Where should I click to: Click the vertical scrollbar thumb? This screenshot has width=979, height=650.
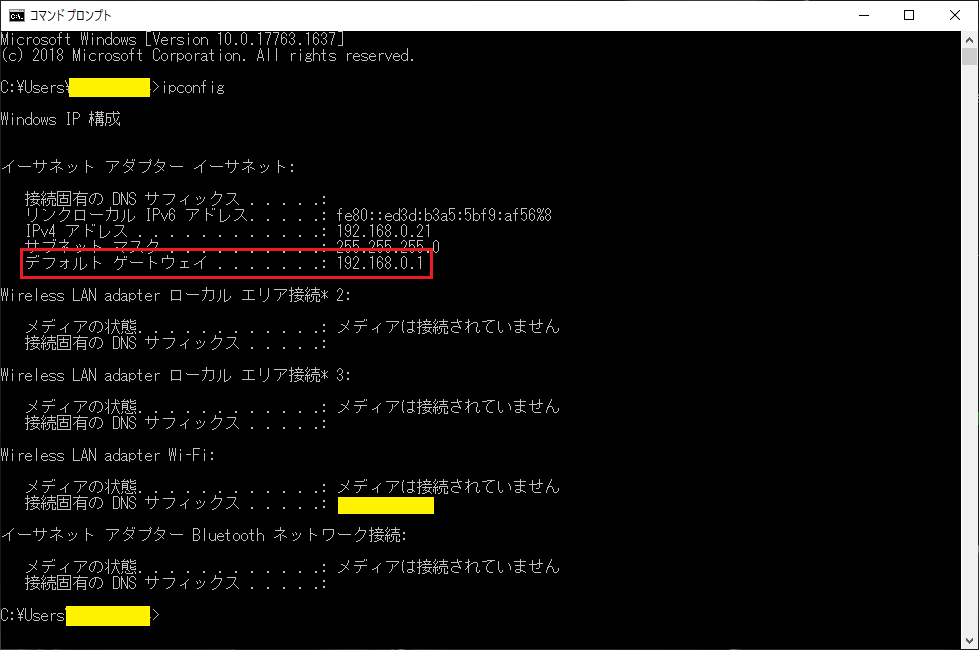point(969,56)
